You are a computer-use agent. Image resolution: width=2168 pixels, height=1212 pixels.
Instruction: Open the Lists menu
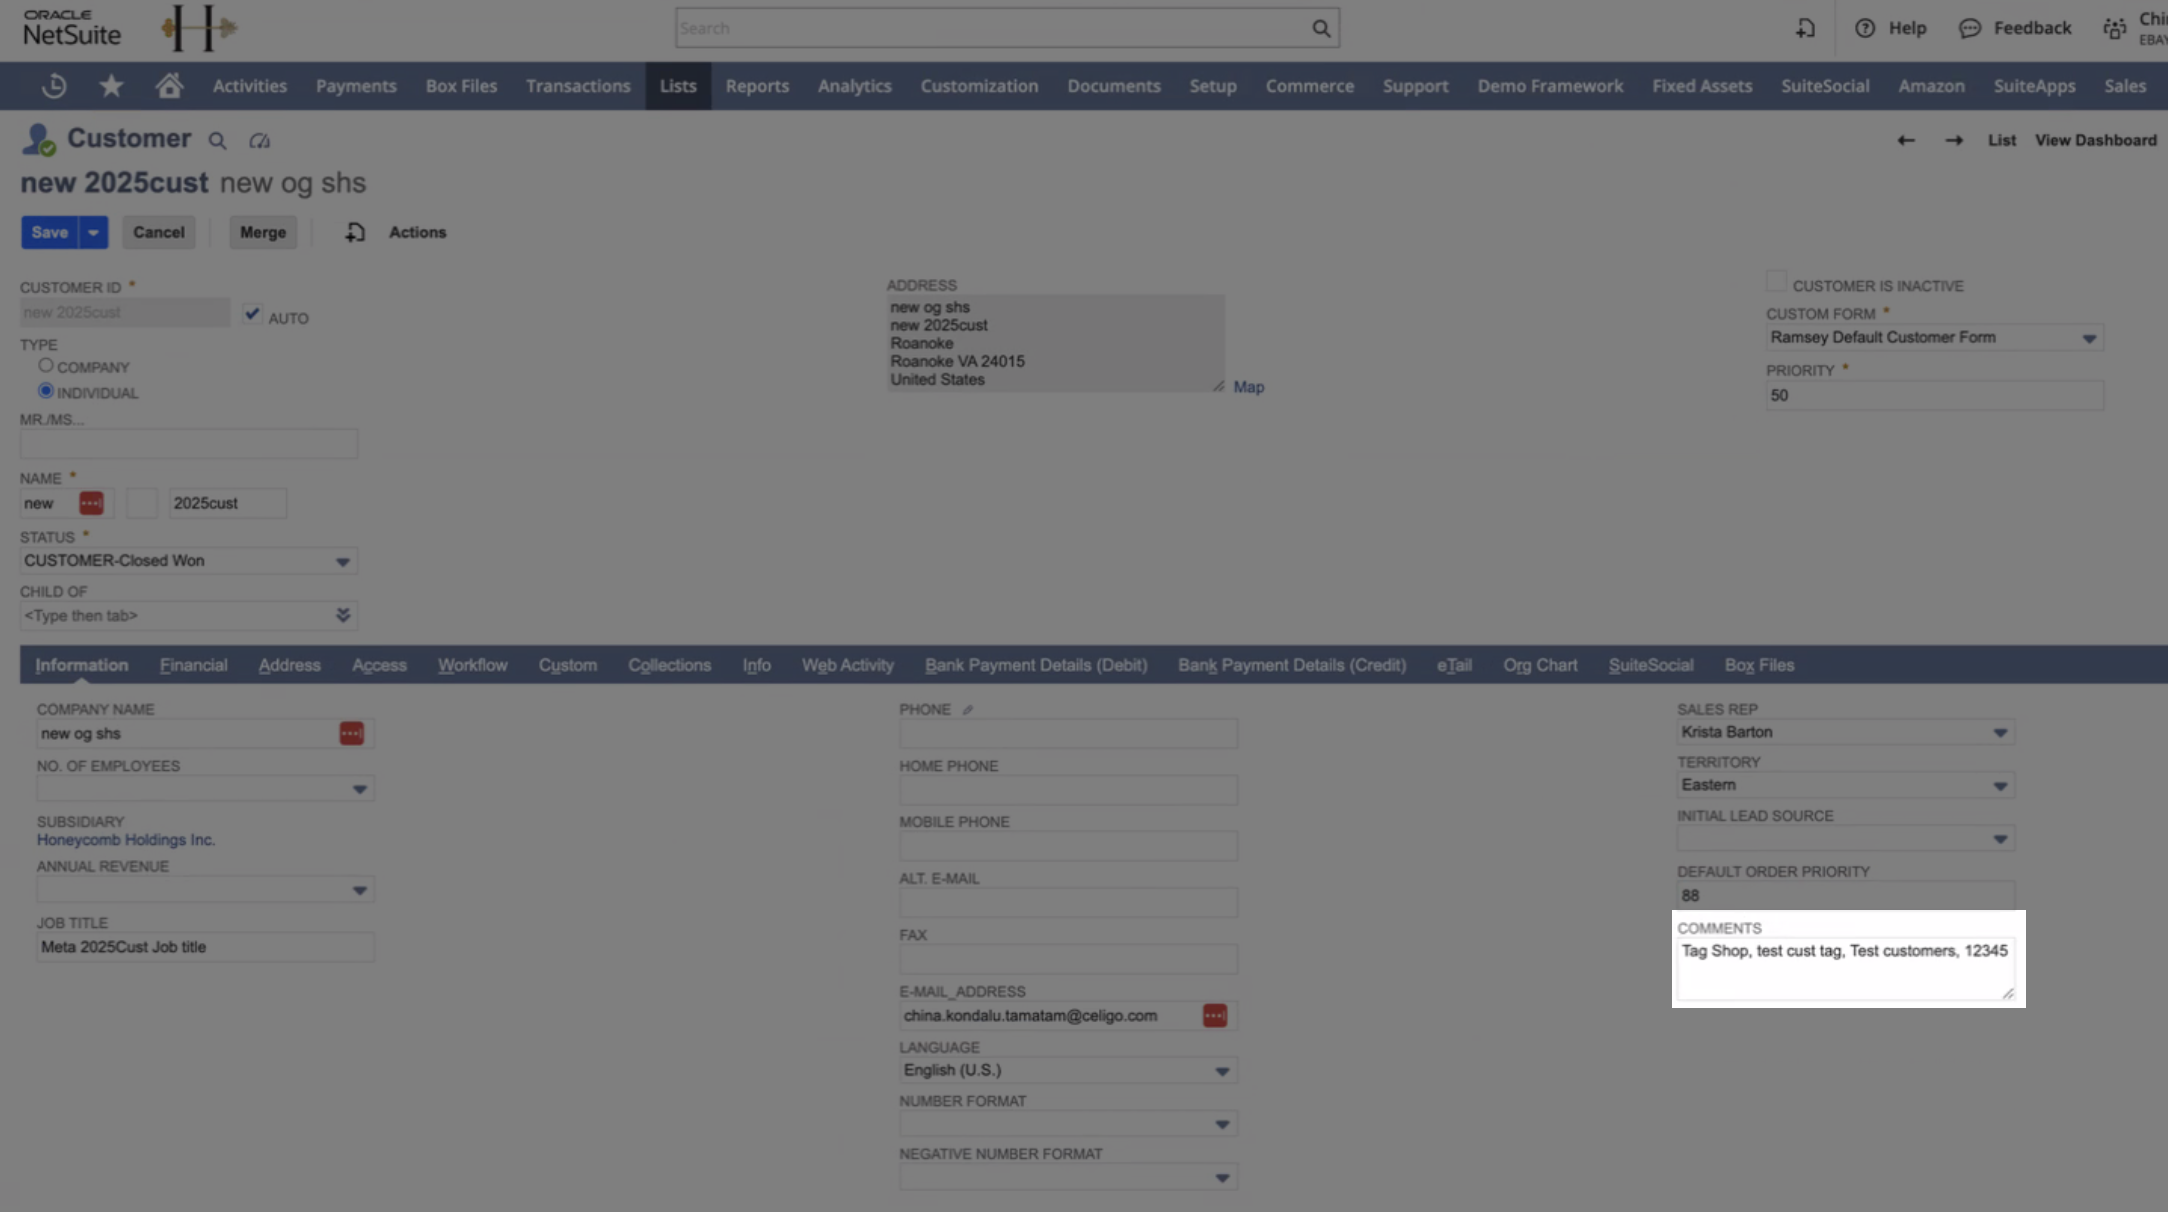point(678,86)
